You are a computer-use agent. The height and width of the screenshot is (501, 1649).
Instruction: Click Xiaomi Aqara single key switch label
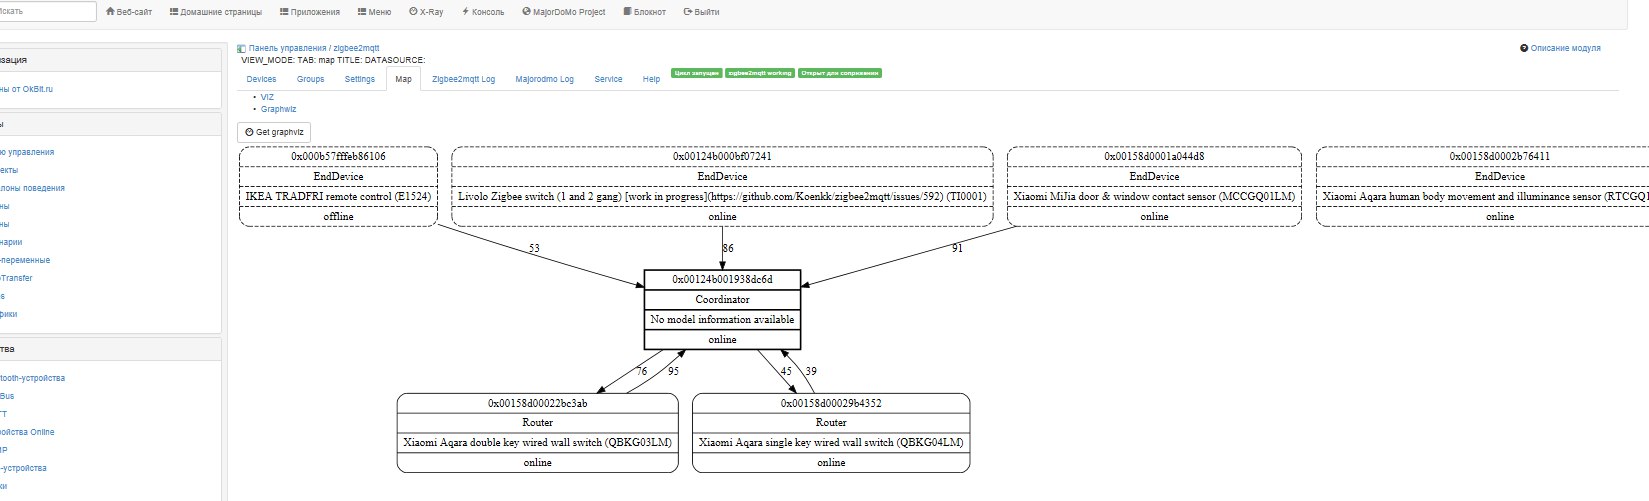(x=831, y=442)
